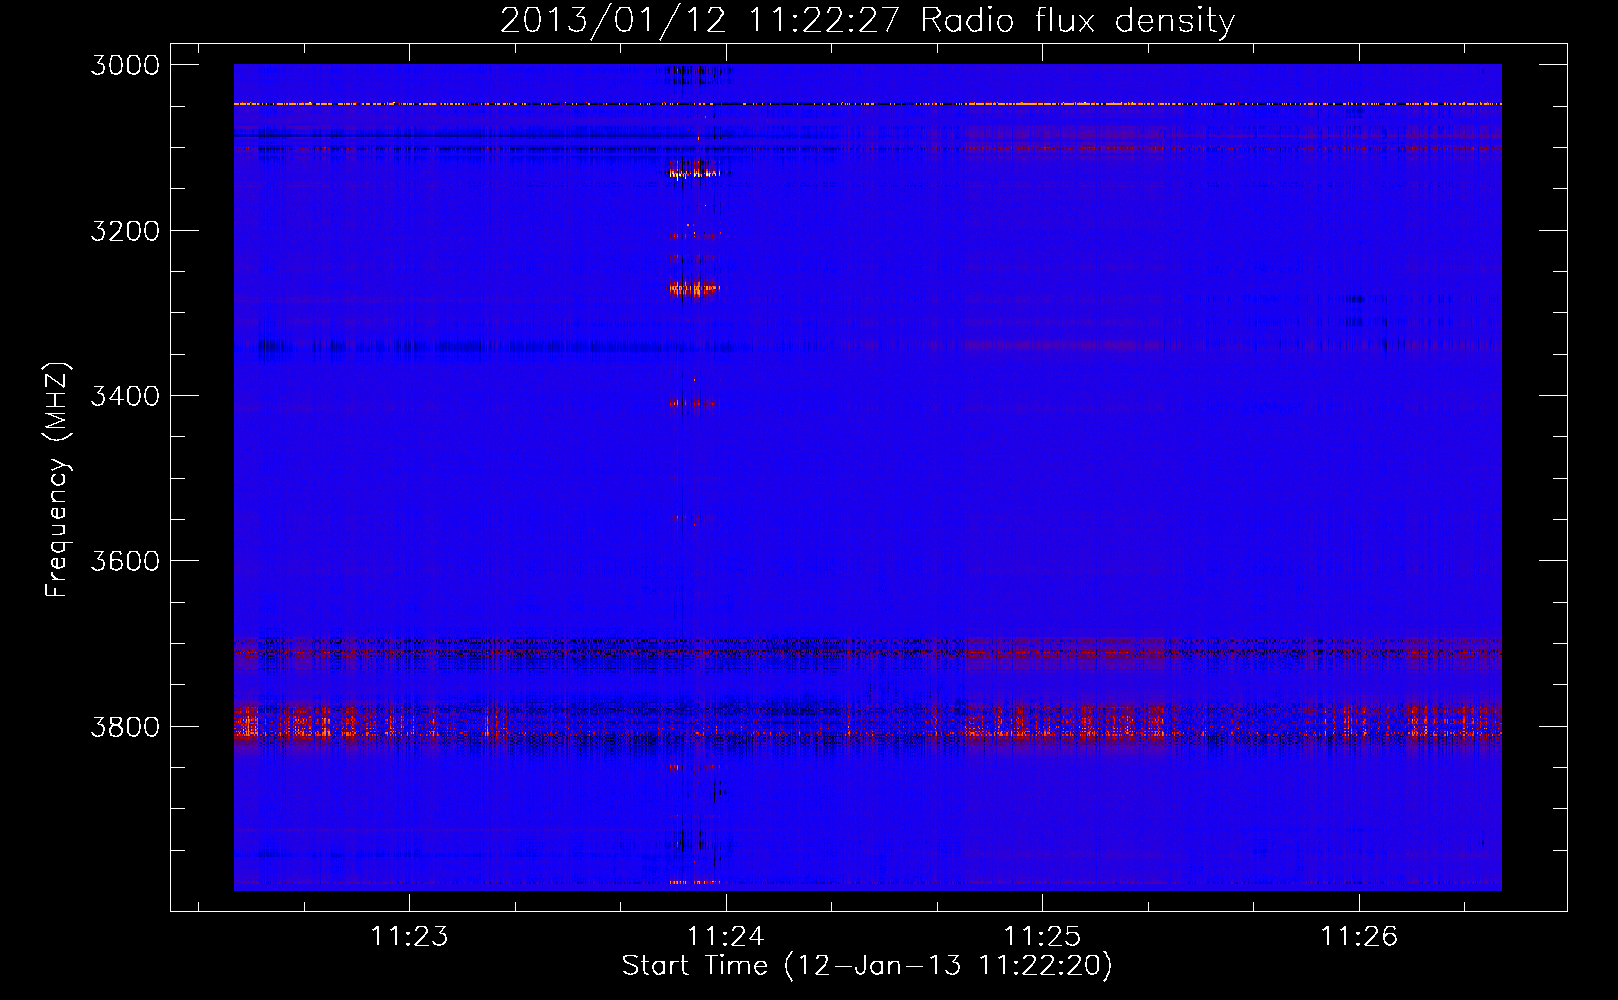The image size is (1618, 1000).
Task: Click the time tick label '11:26'
Action: (x=1359, y=937)
